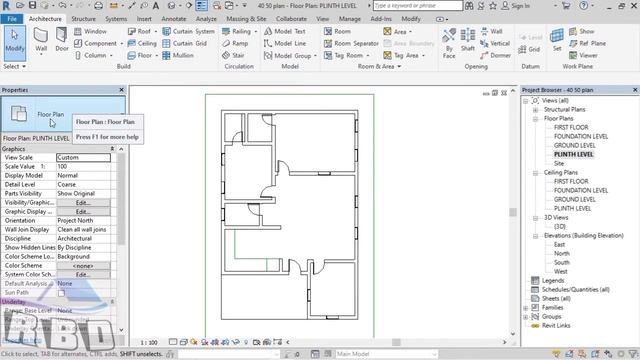Click the 1 : 100 view scale button
The image size is (640, 360).
(x=149, y=342)
